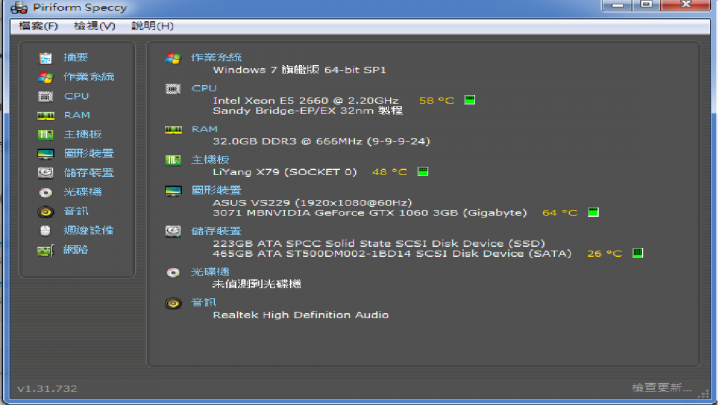Click the Windows flag icon in summary panel
This screenshot has width=720, height=405.
coord(173,58)
